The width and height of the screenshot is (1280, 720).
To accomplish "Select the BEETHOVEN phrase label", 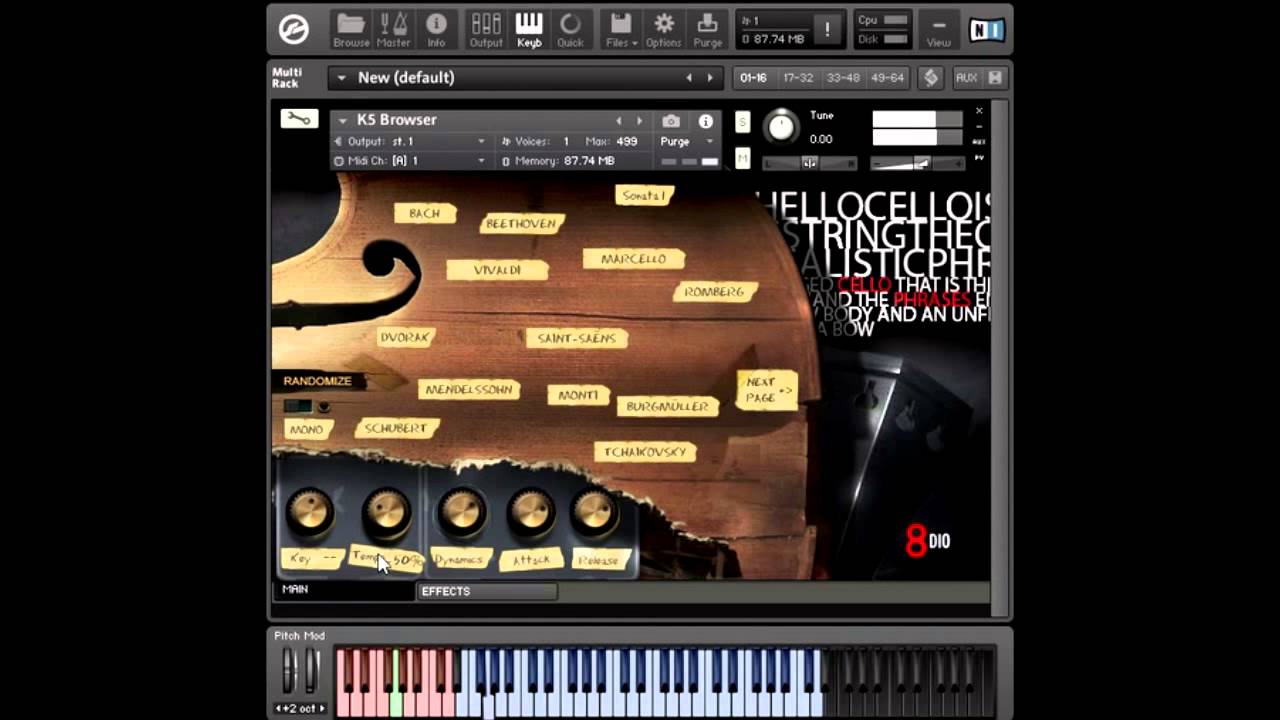I will pos(520,224).
